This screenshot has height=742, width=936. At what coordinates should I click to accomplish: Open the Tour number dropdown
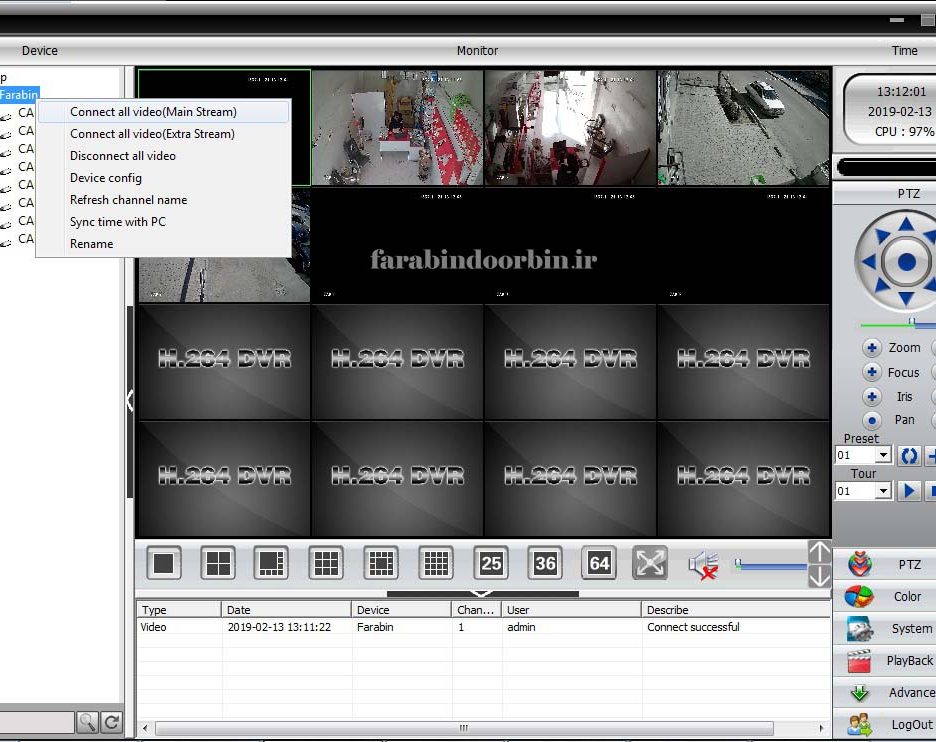coord(883,491)
